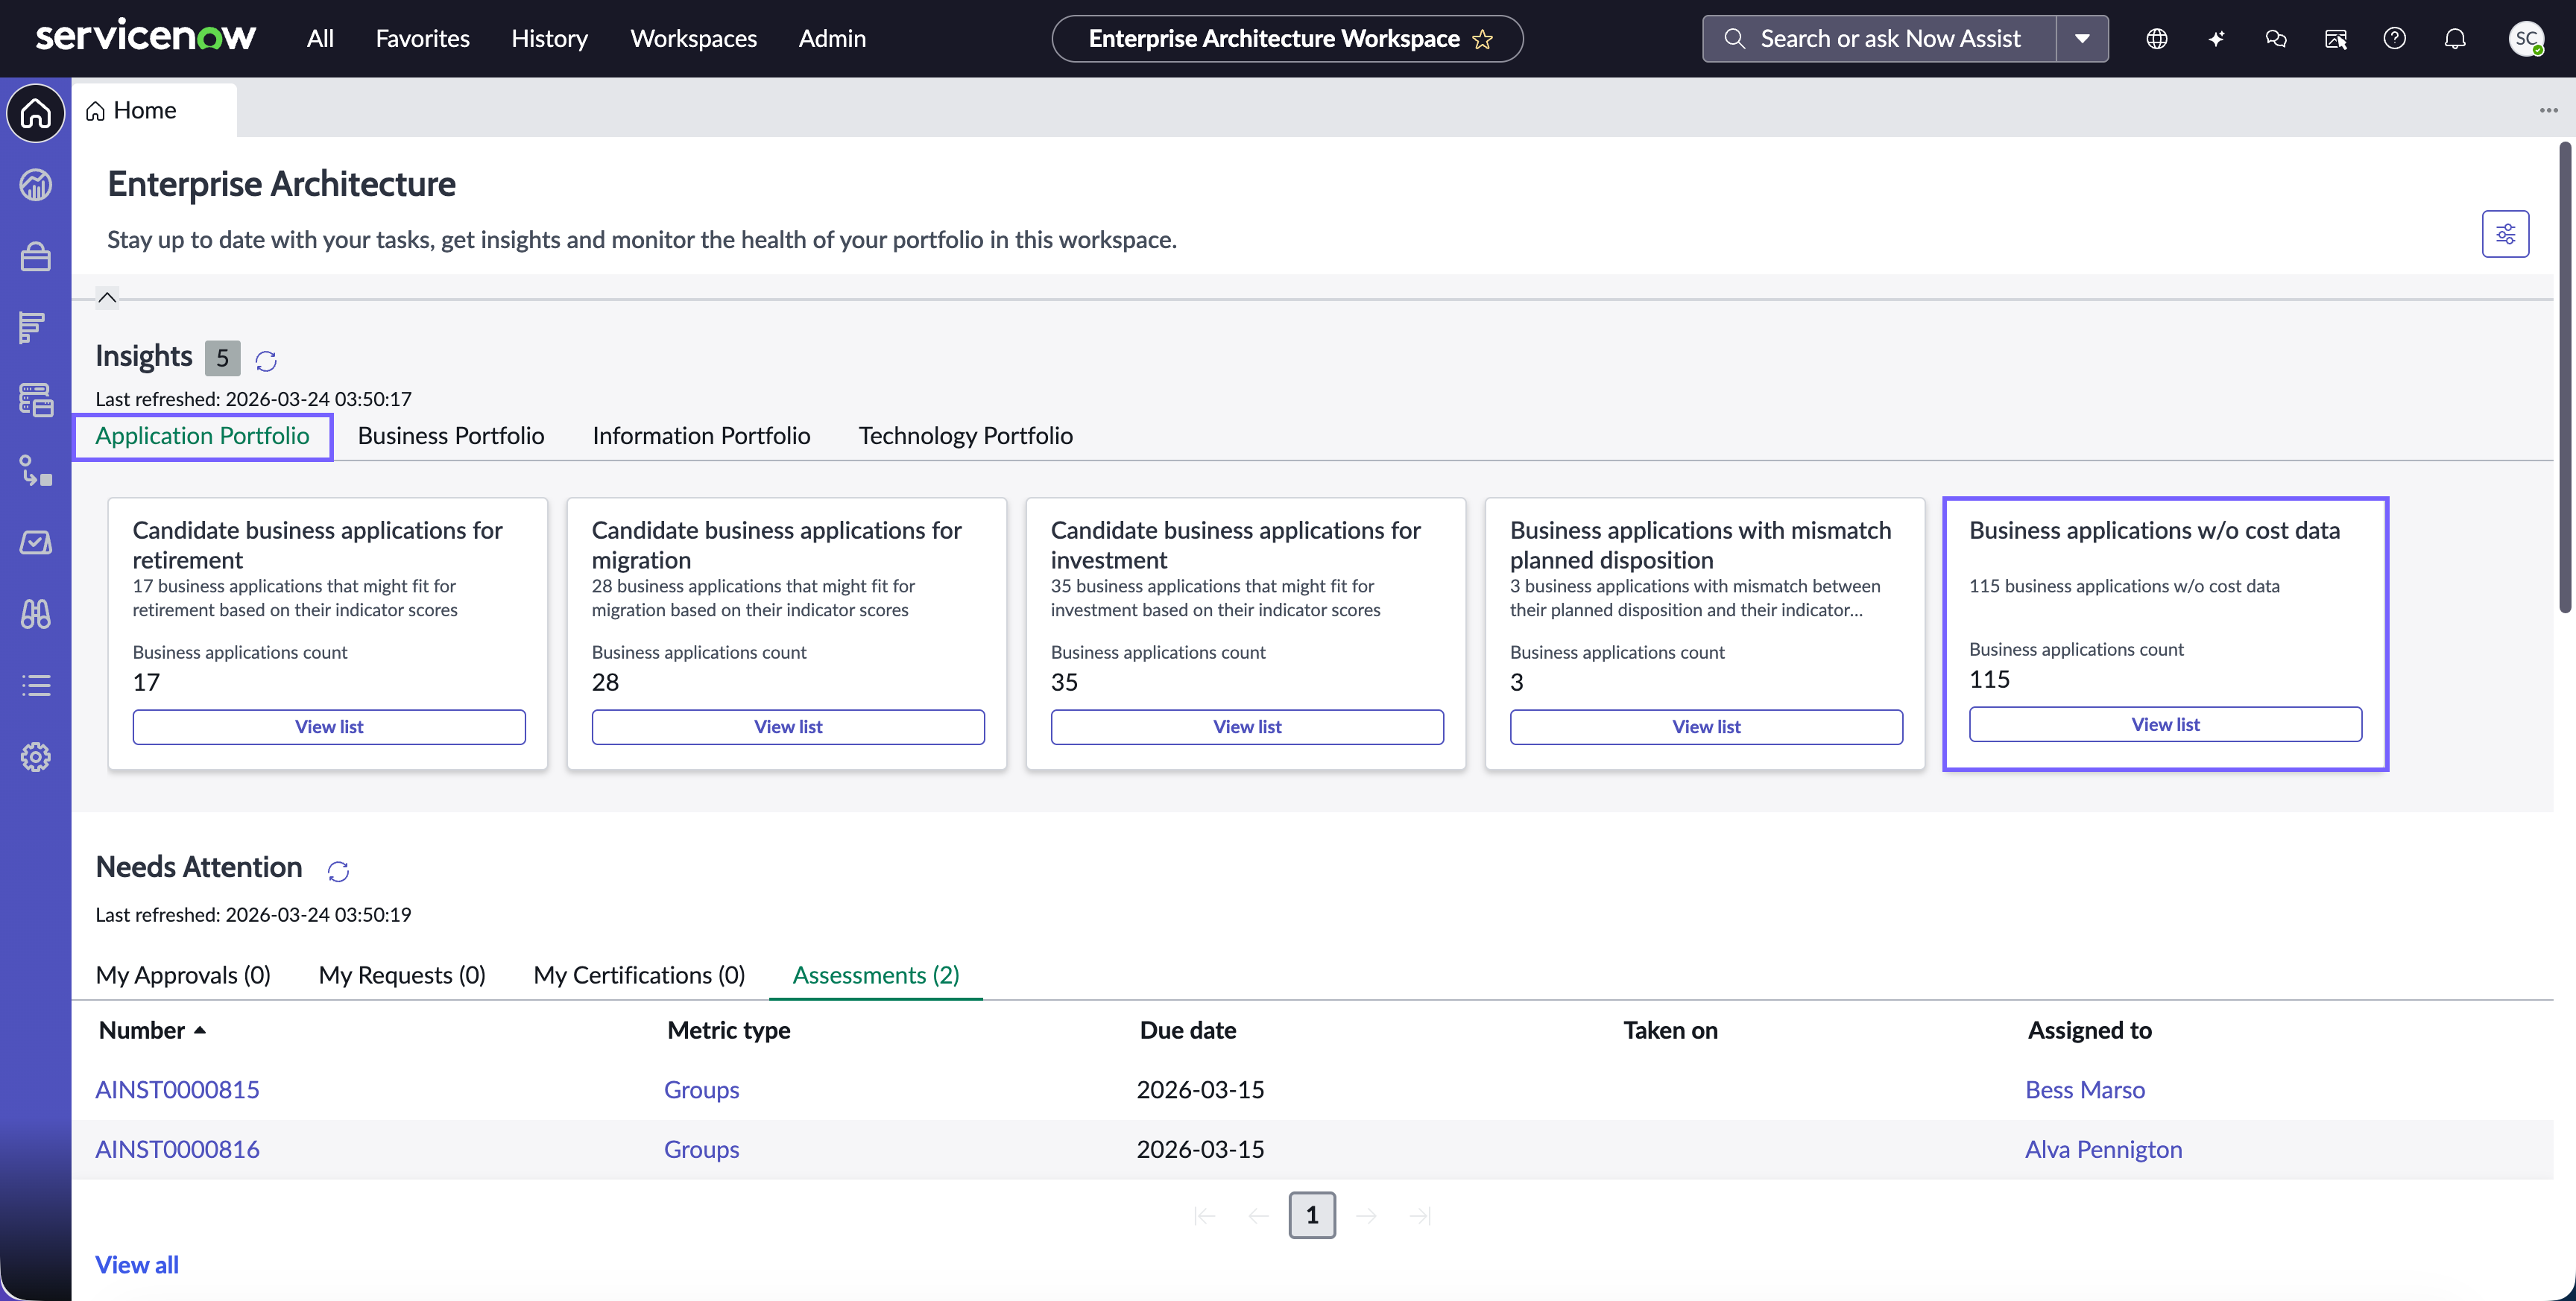Select the Assessments (2) tab

tap(876, 975)
